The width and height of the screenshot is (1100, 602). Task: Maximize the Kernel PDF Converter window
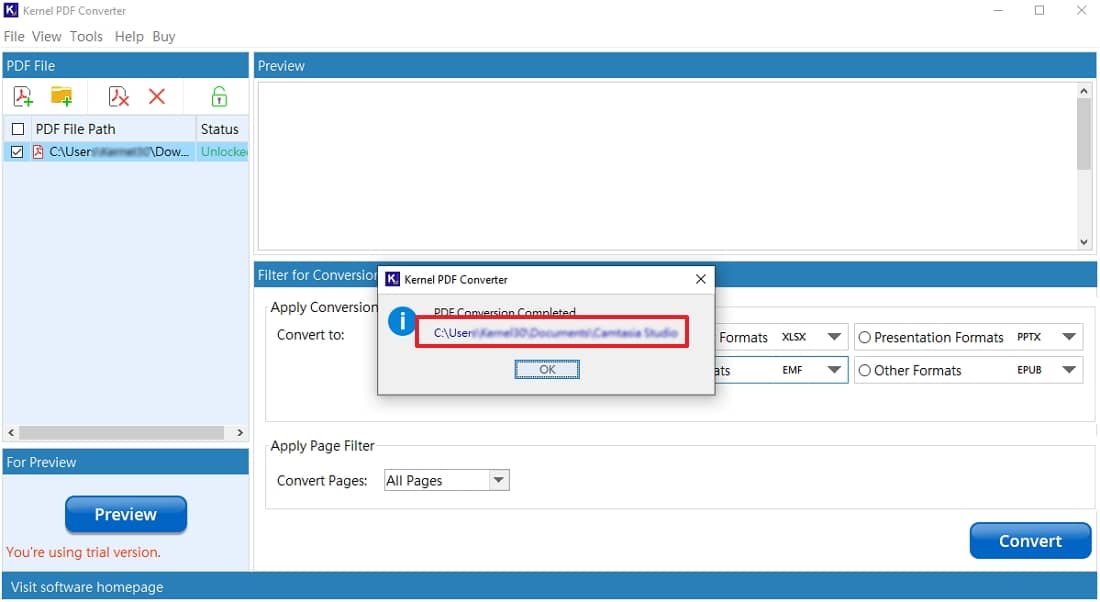pos(1040,11)
